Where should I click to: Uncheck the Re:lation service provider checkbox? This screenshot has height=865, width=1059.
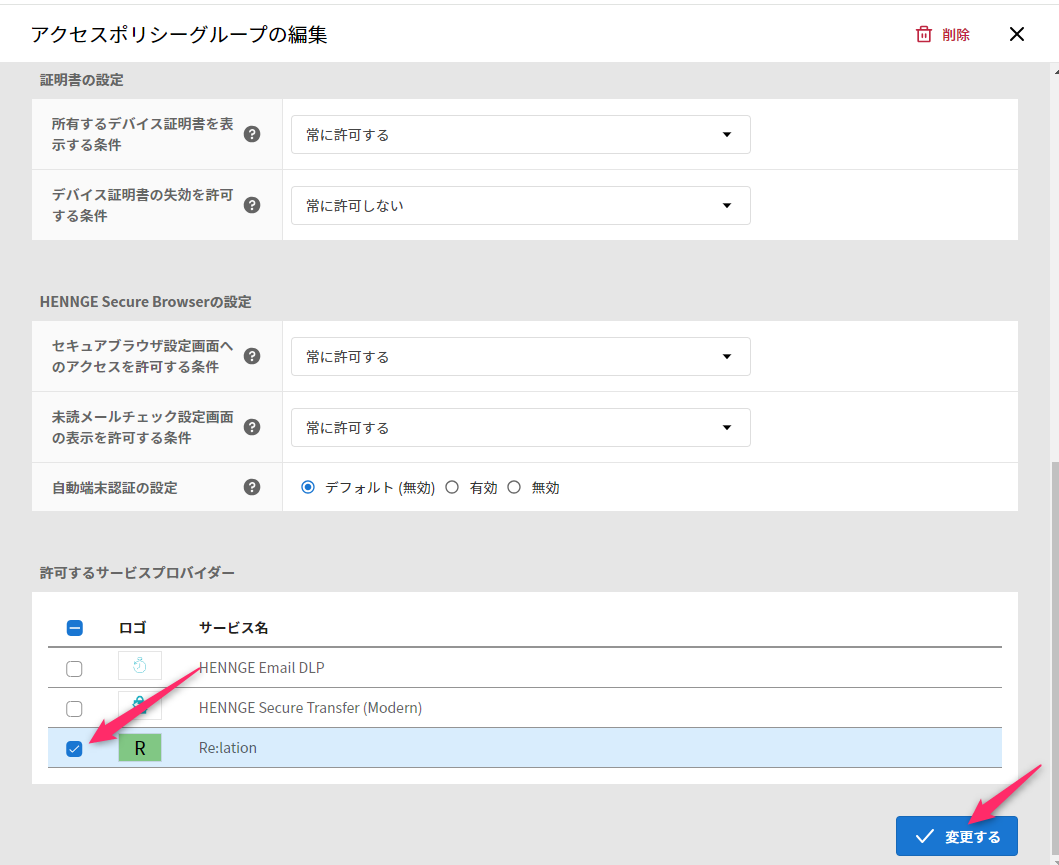[x=74, y=748]
